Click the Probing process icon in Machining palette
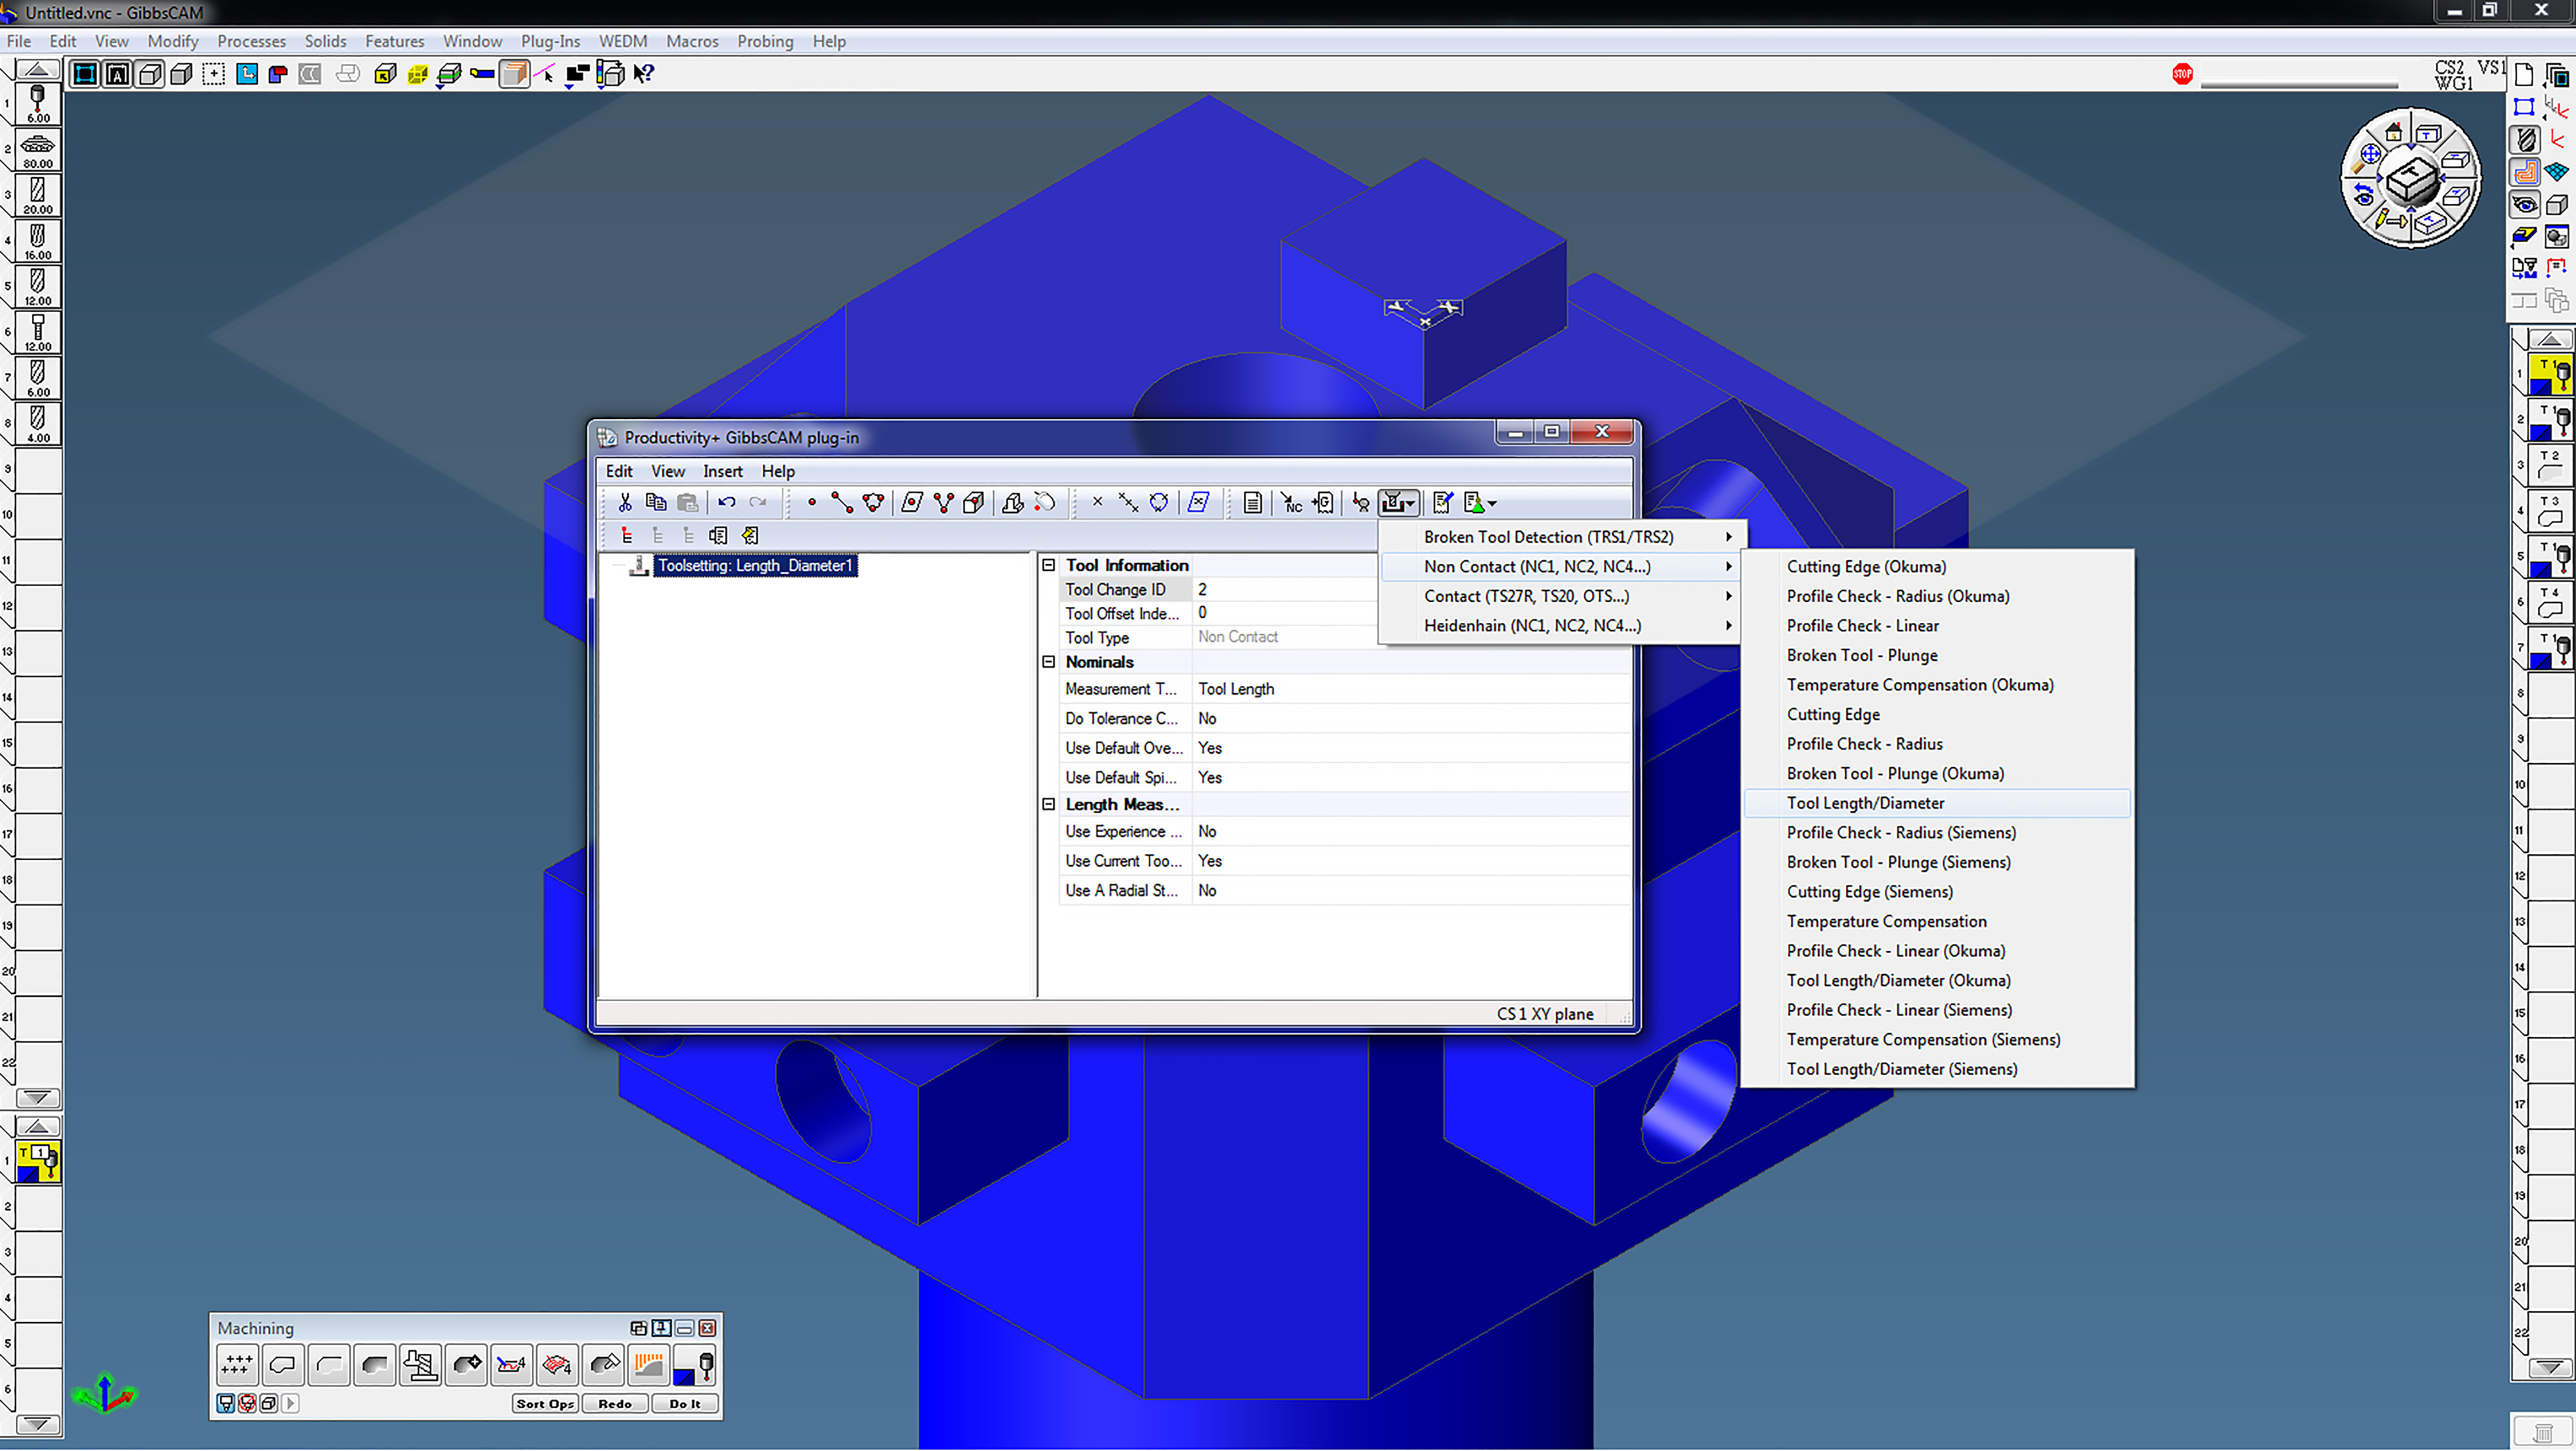This screenshot has height=1451, width=2576. [x=695, y=1366]
